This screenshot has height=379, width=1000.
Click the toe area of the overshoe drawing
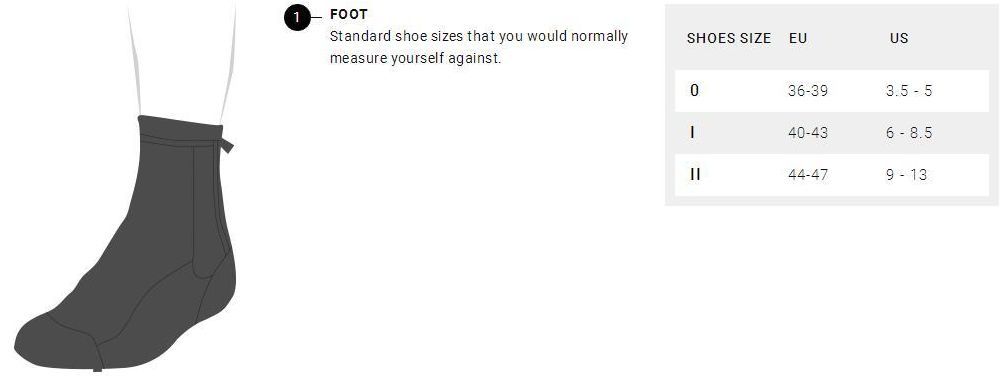54,341
